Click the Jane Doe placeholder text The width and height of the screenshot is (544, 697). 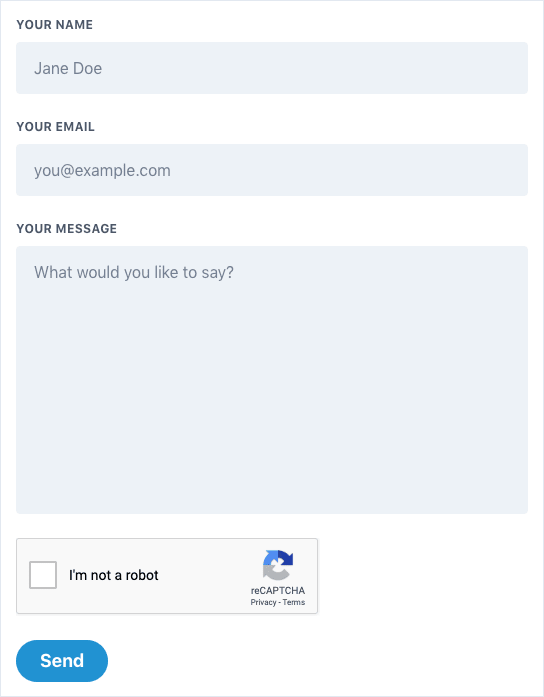click(68, 68)
